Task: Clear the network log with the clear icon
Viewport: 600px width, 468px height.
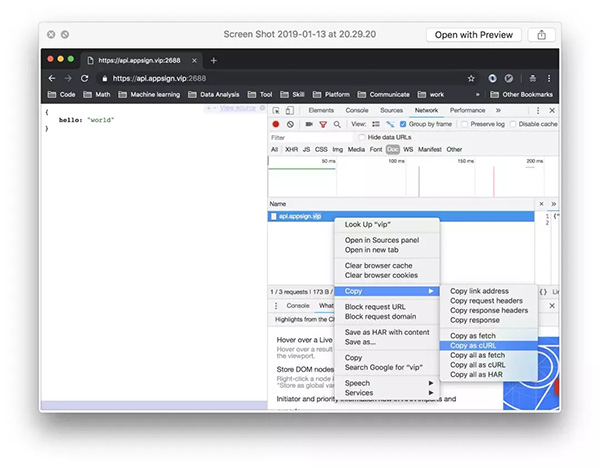Action: [x=291, y=124]
